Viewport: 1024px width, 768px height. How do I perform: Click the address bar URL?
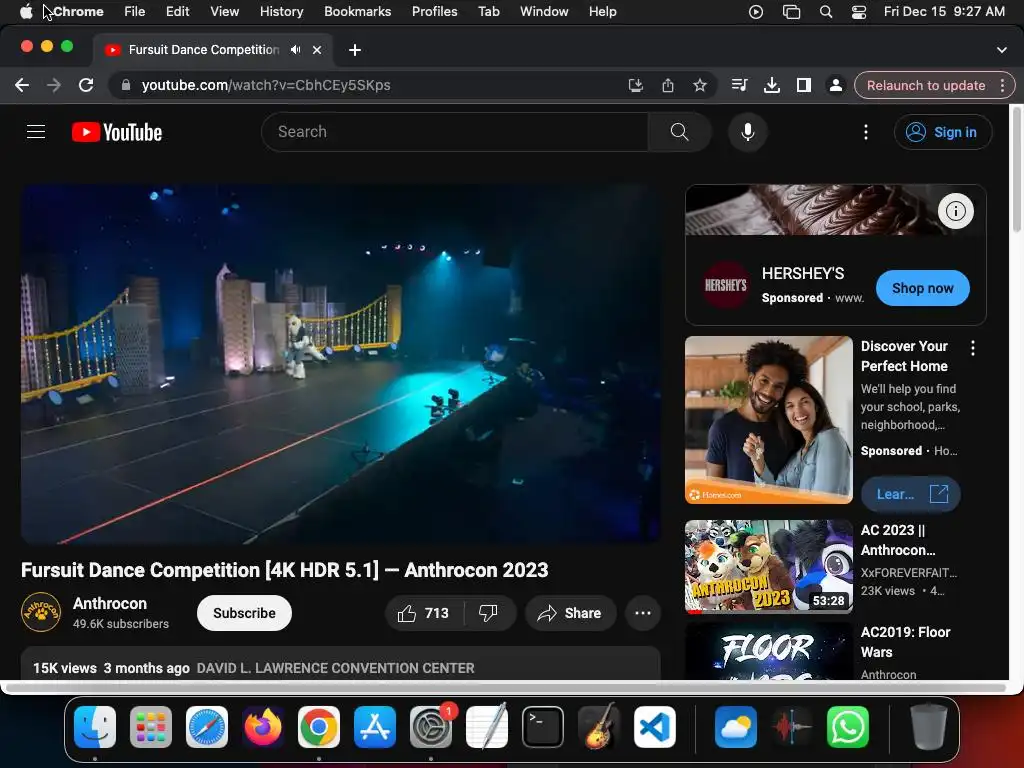point(266,85)
